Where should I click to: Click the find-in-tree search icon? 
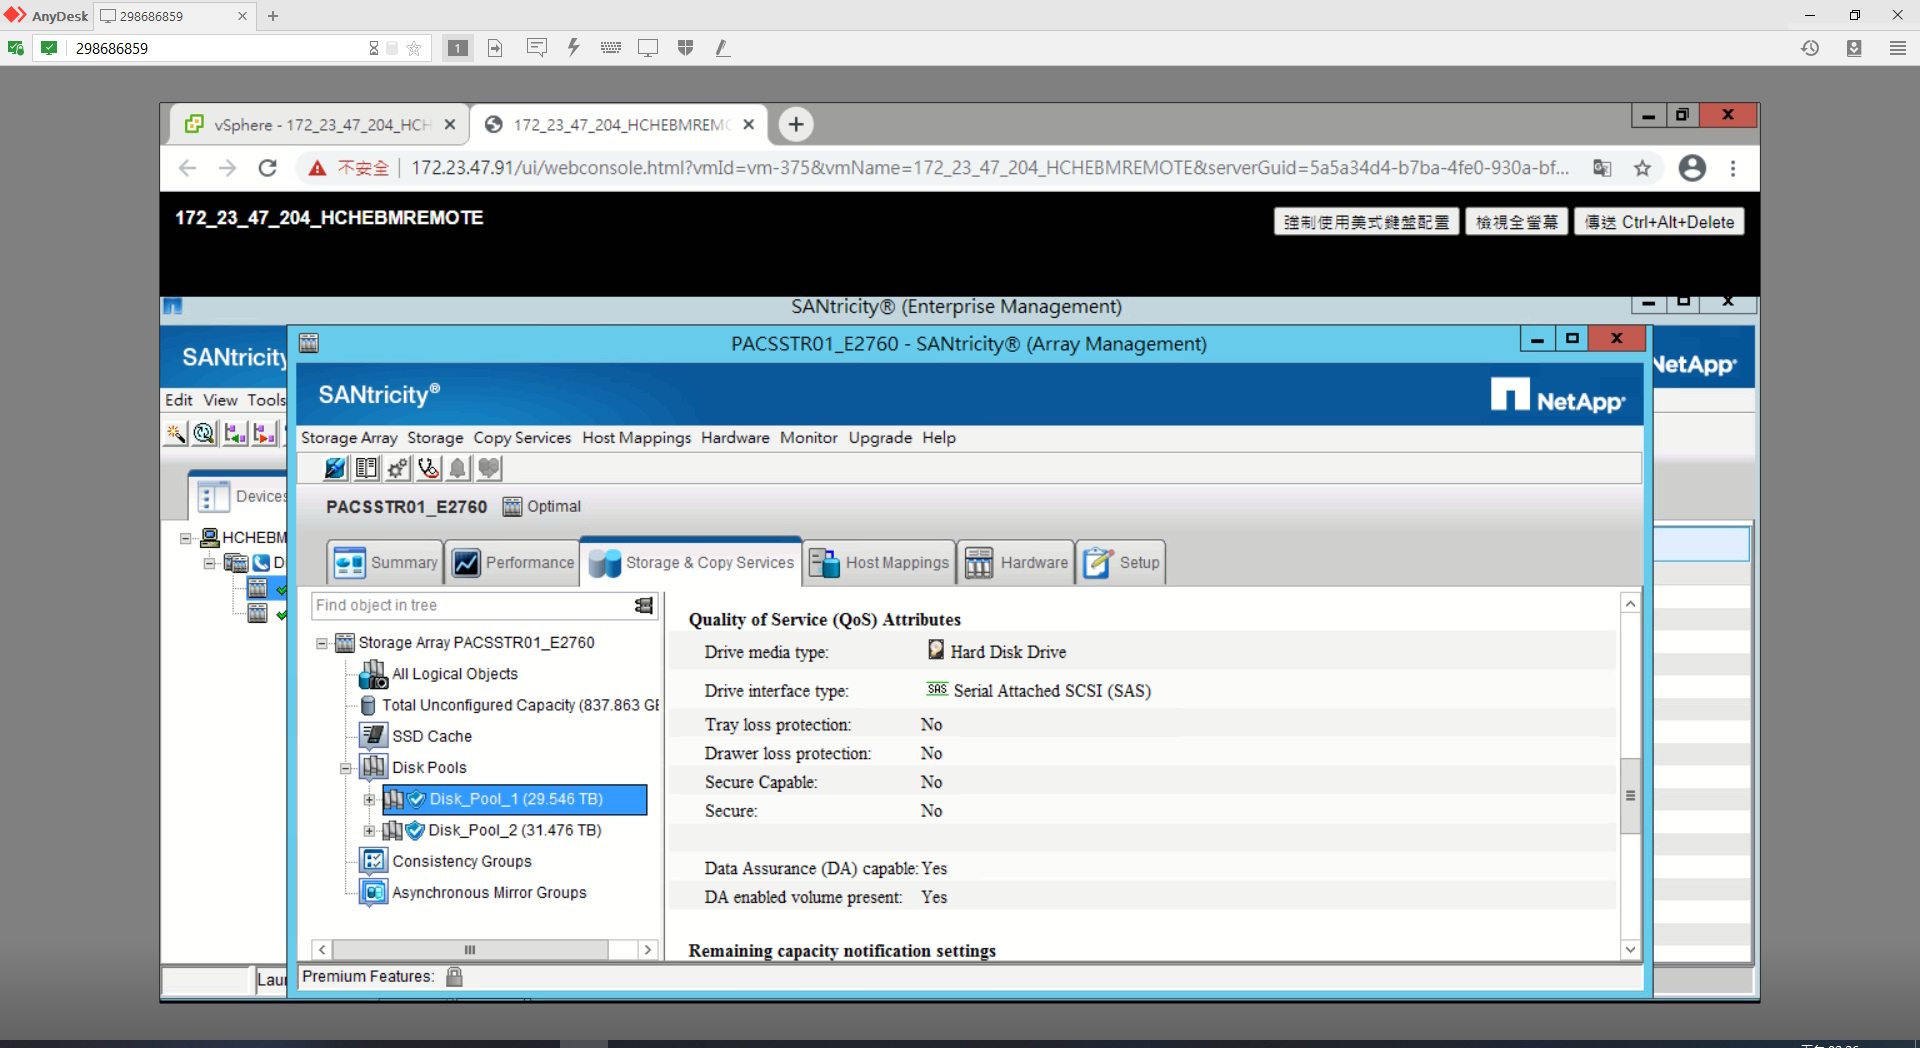(644, 606)
